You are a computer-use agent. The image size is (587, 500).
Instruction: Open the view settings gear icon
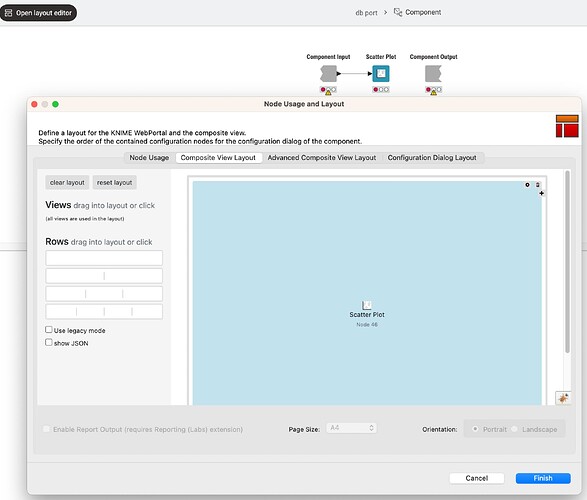[x=527, y=185]
